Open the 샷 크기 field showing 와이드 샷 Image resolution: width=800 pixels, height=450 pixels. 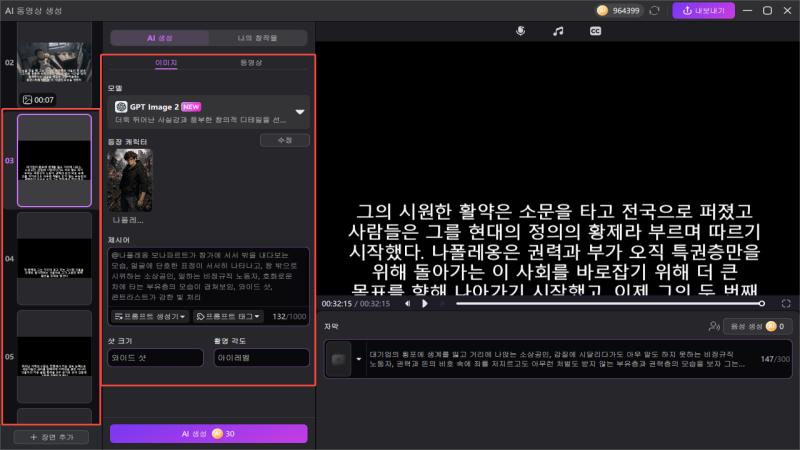point(156,358)
